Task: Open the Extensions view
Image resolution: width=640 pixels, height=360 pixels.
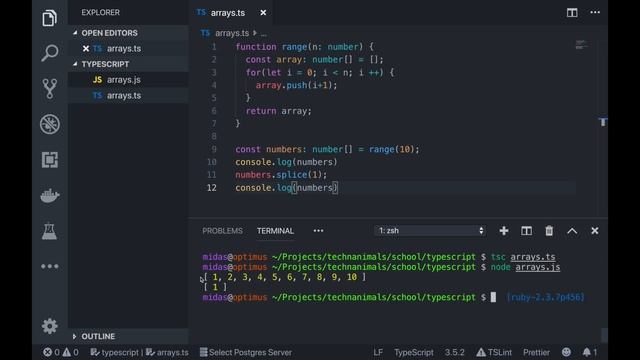Action: pyautogui.click(x=49, y=160)
